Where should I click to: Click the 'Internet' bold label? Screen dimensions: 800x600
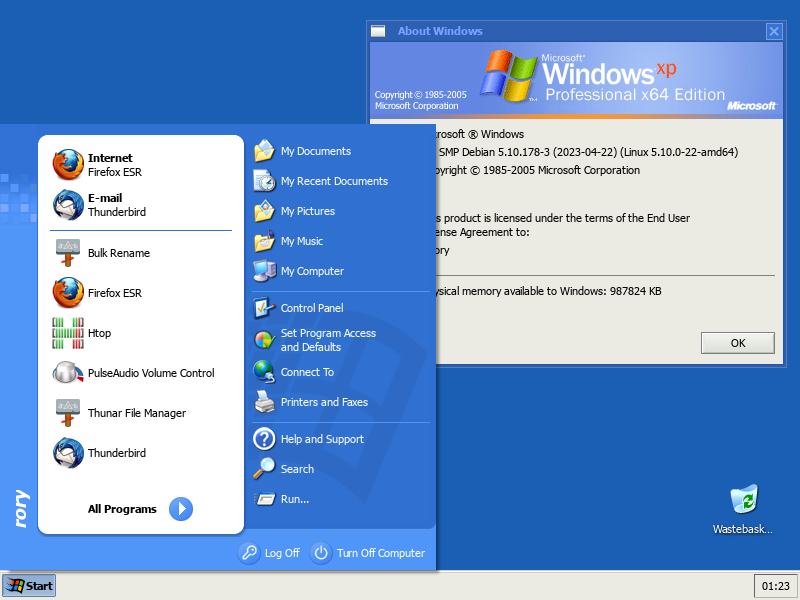110,158
